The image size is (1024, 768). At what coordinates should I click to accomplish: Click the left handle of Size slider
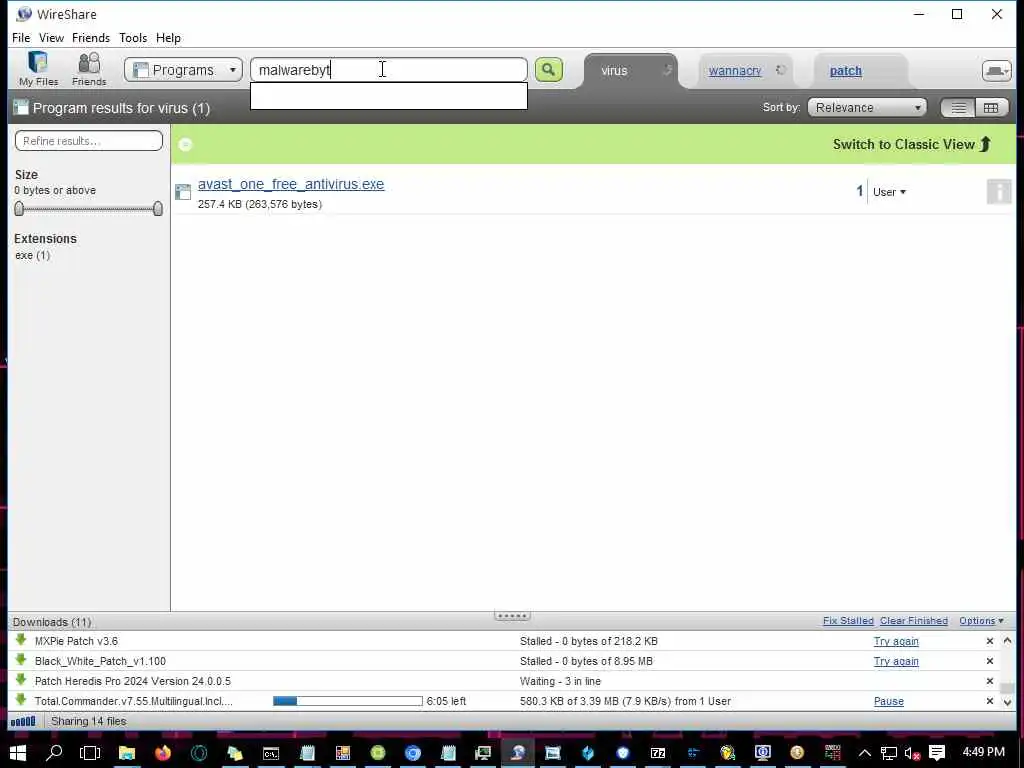click(x=19, y=208)
